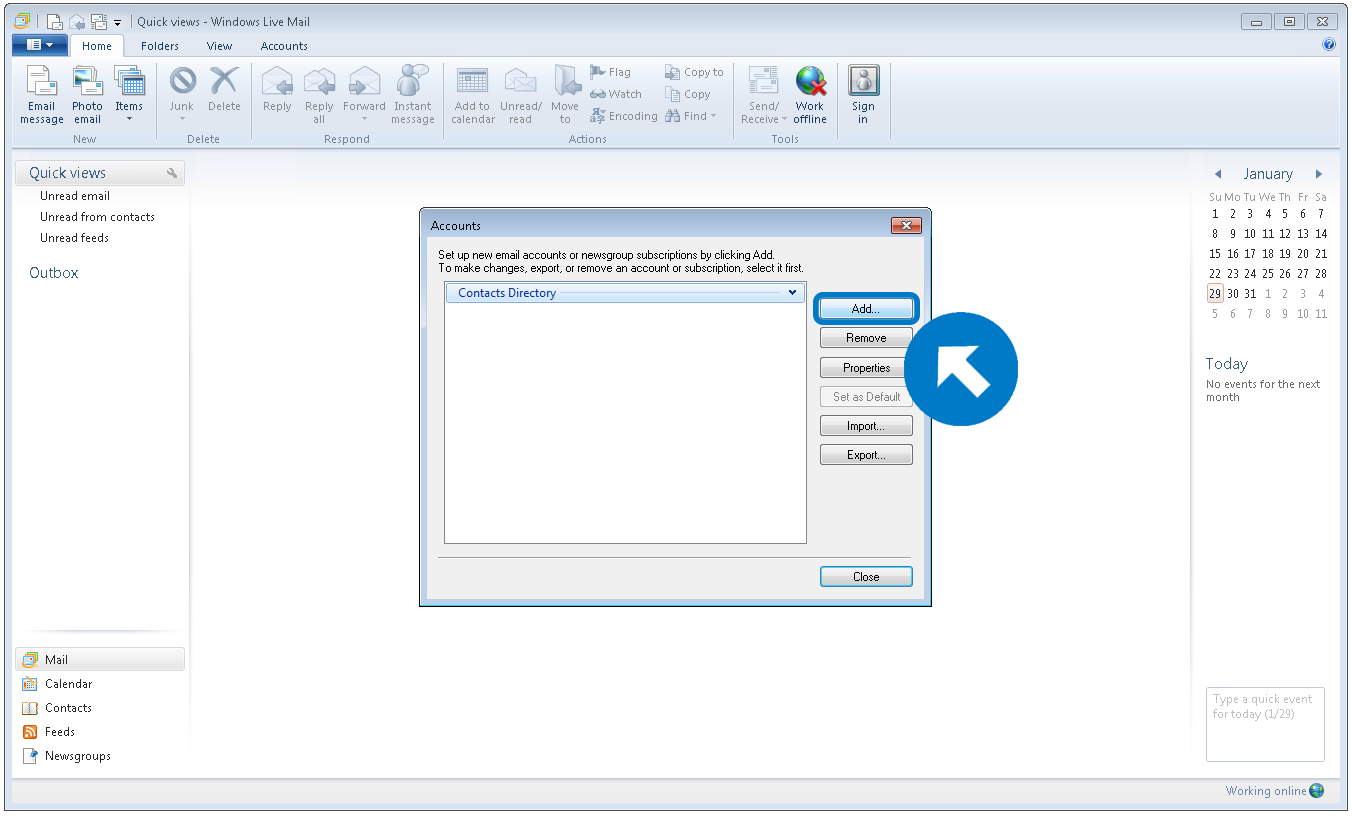Click the new item icon in title bar
1352x816 pixels.
click(x=55, y=21)
